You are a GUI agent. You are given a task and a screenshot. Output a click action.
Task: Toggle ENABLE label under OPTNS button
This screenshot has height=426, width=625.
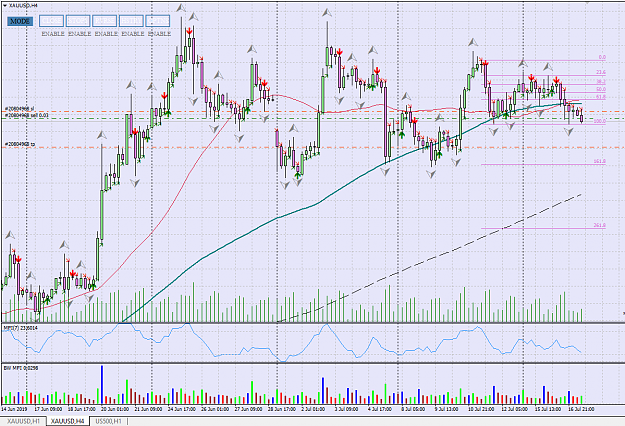[159, 34]
